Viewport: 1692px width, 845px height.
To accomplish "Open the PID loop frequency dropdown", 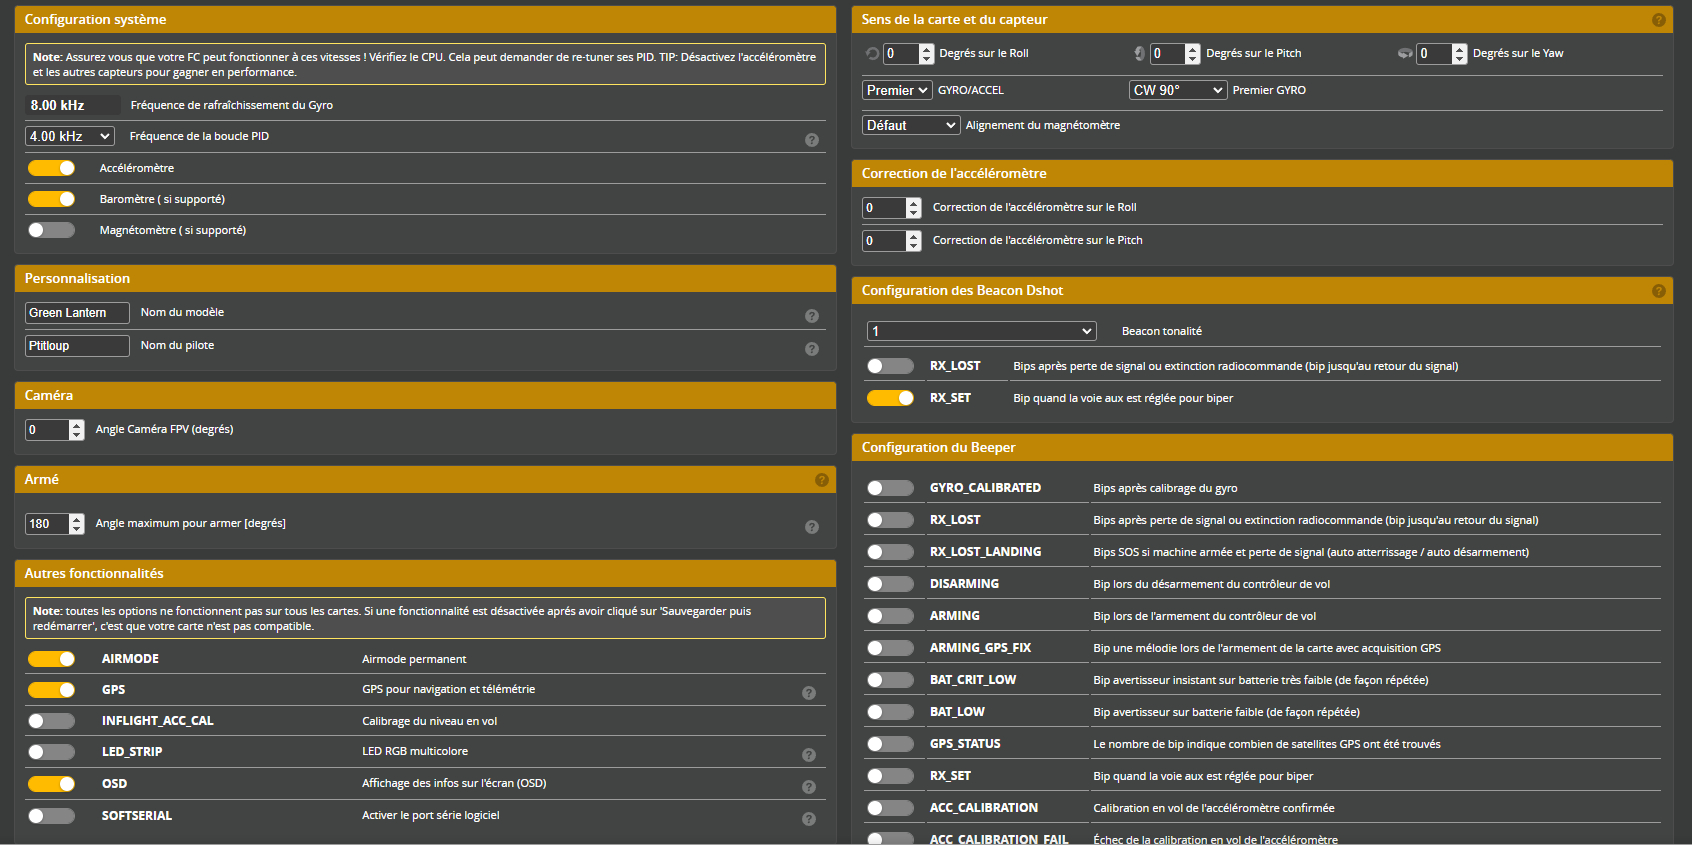I will pyautogui.click(x=69, y=136).
